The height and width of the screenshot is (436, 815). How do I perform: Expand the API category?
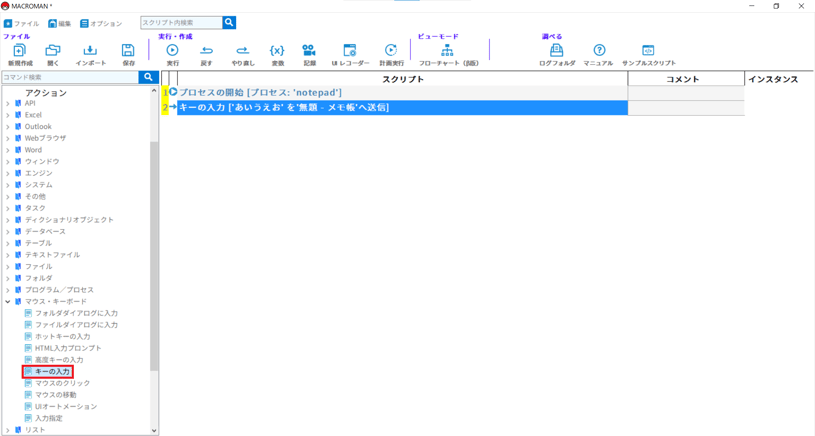[x=7, y=103]
